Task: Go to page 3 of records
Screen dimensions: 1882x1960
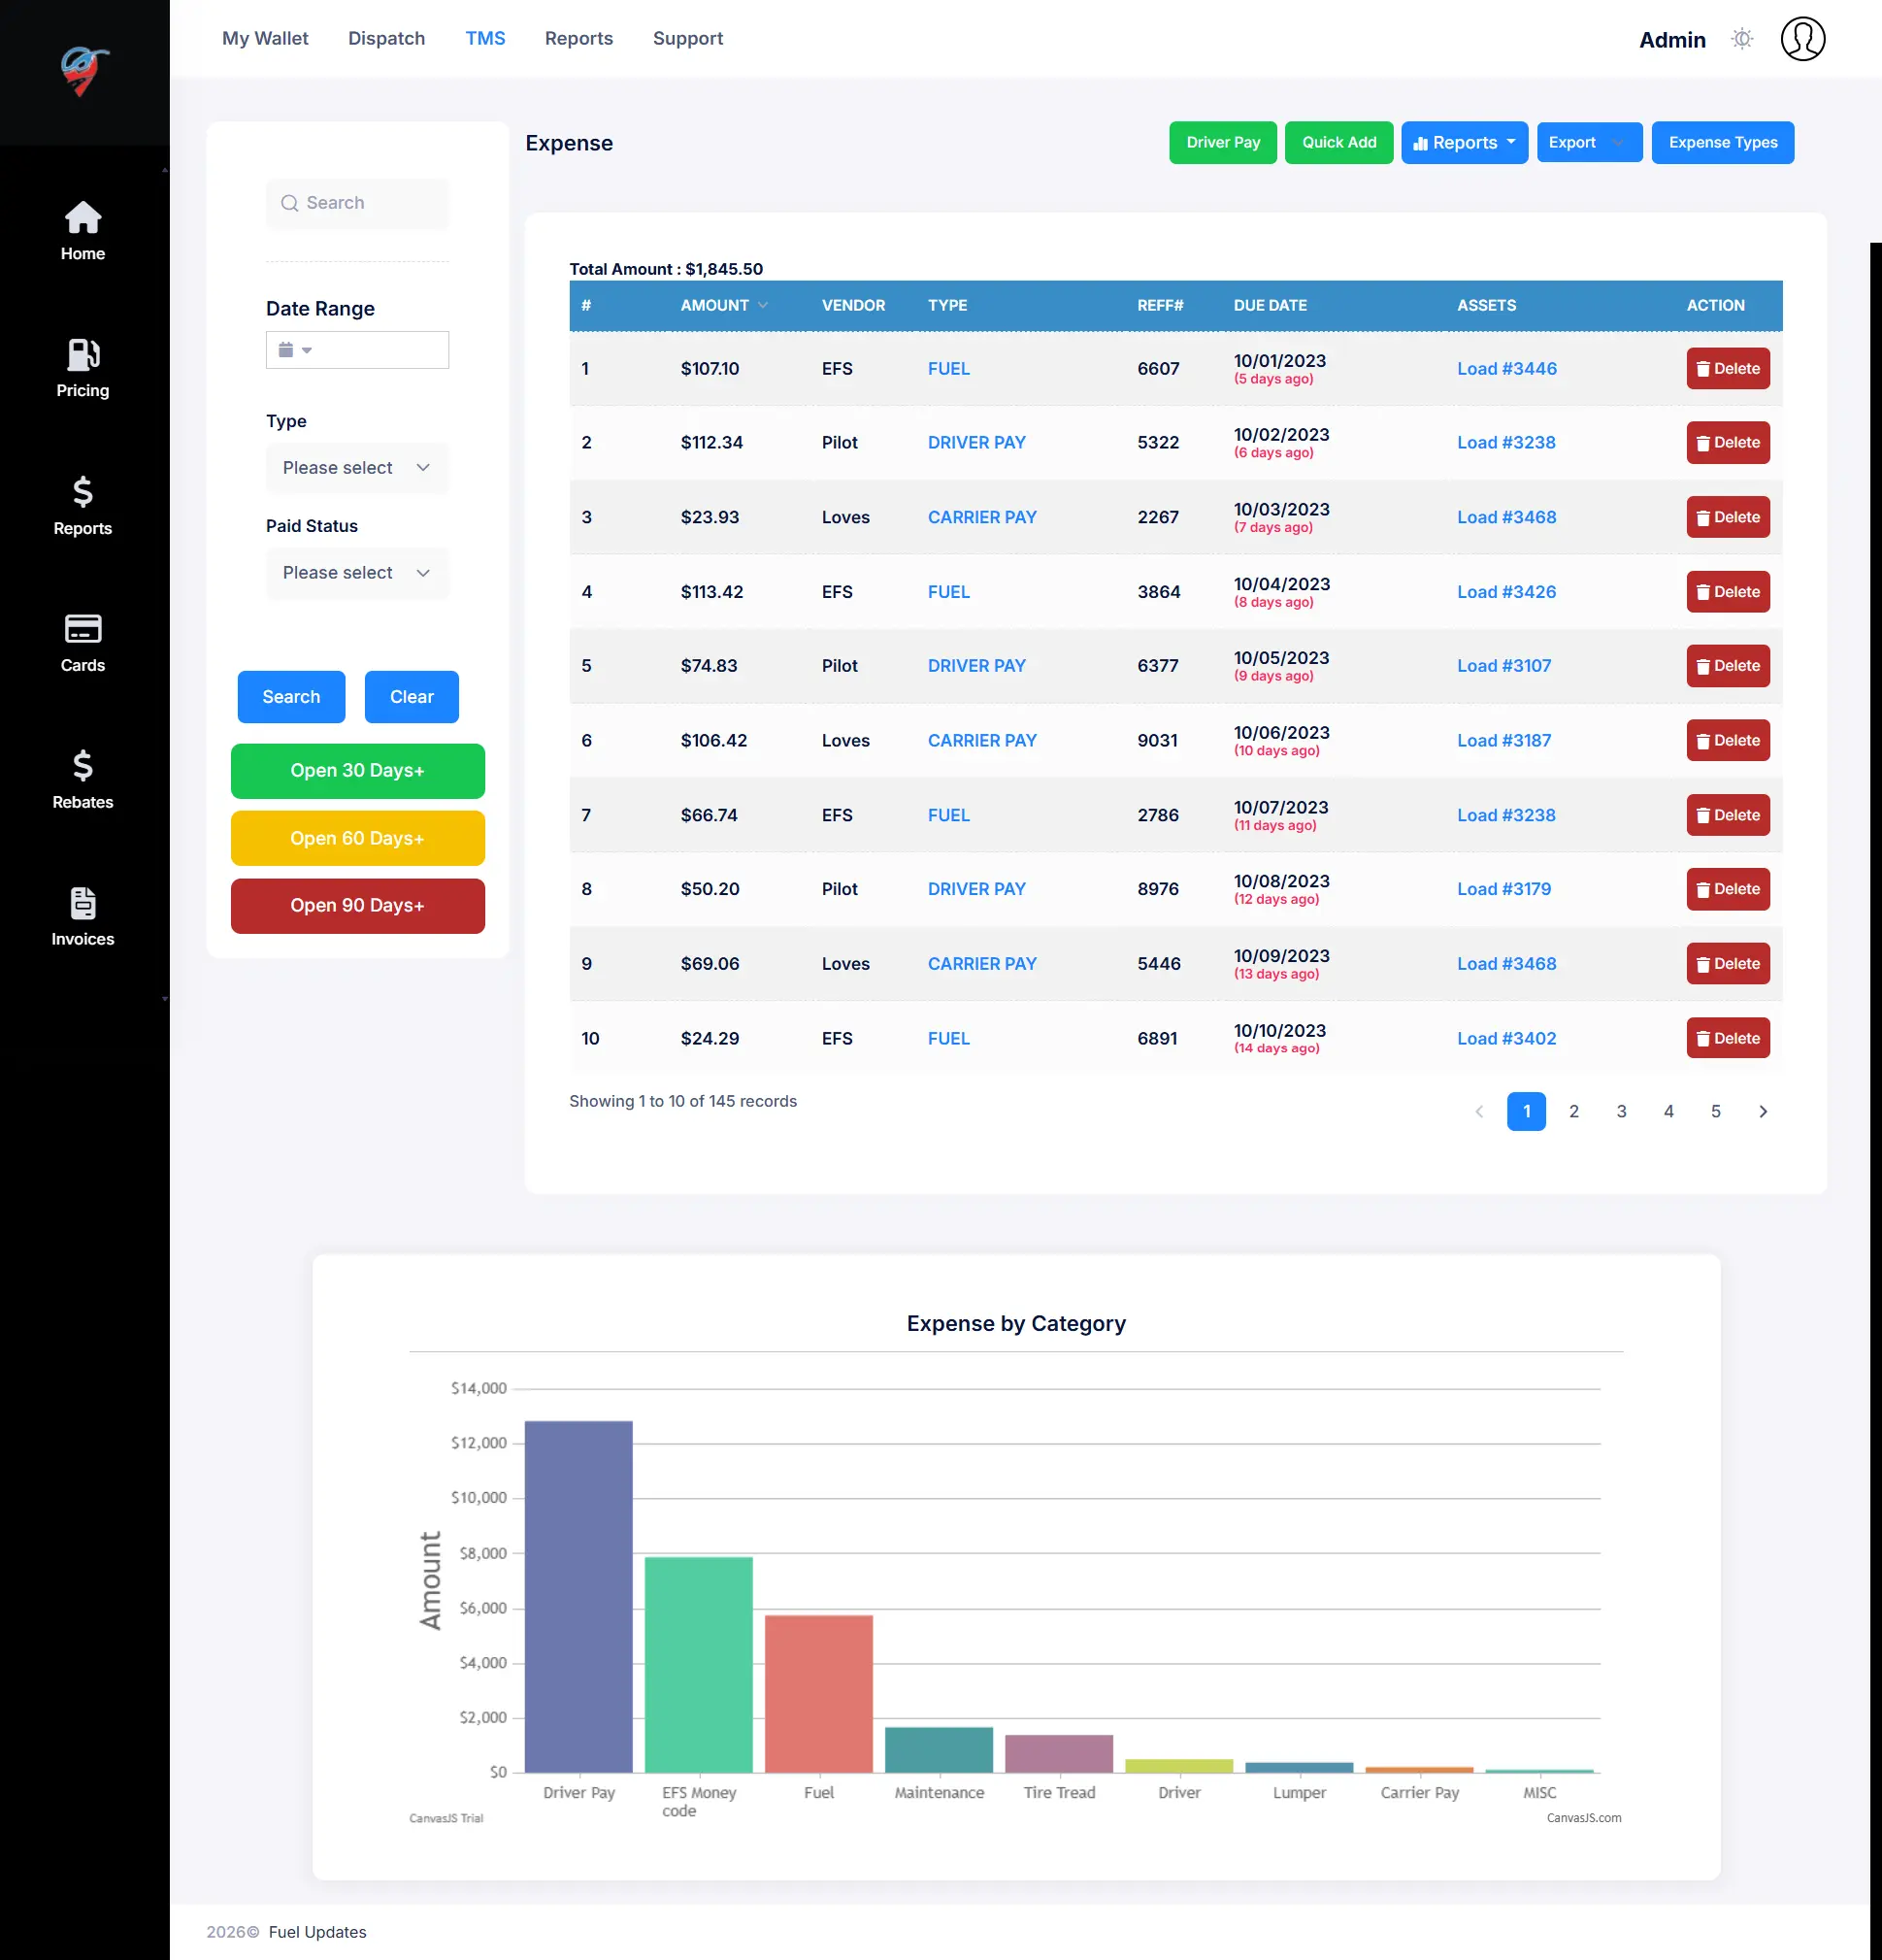Action: (x=1621, y=1111)
